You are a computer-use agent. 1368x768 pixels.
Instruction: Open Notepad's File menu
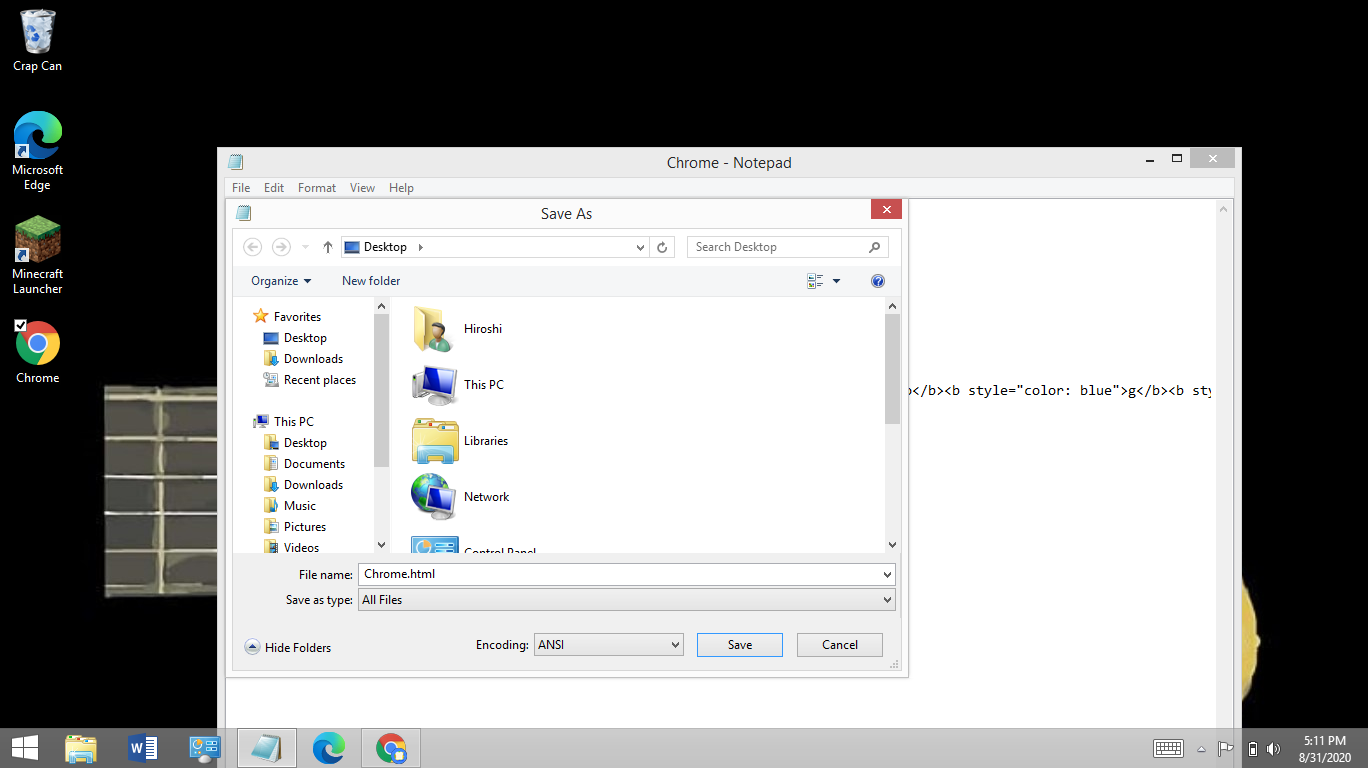tap(241, 188)
